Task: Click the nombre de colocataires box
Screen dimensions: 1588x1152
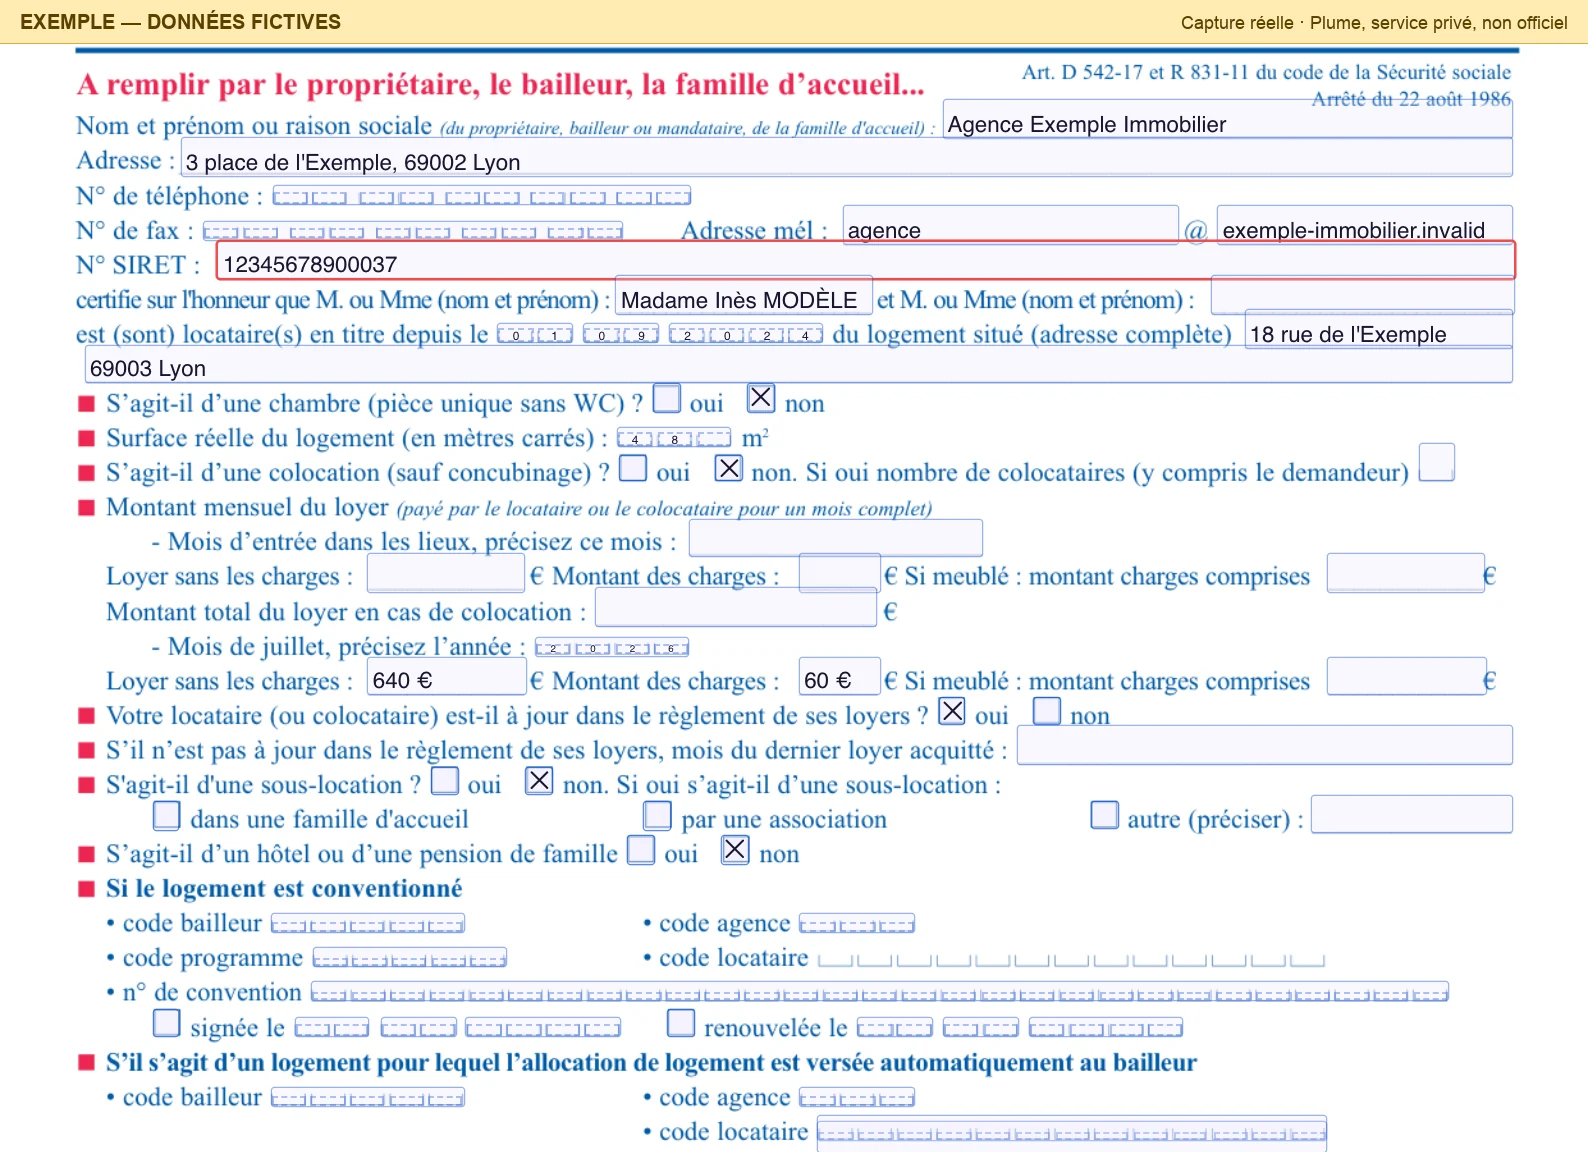Action: pos(1437,462)
